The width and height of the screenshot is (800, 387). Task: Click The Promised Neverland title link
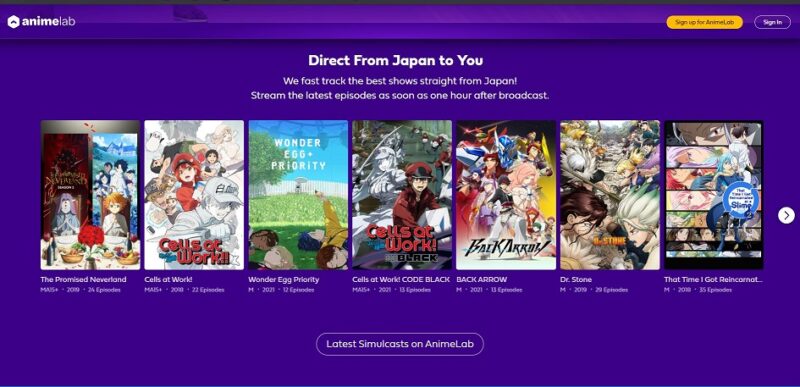[x=83, y=279]
